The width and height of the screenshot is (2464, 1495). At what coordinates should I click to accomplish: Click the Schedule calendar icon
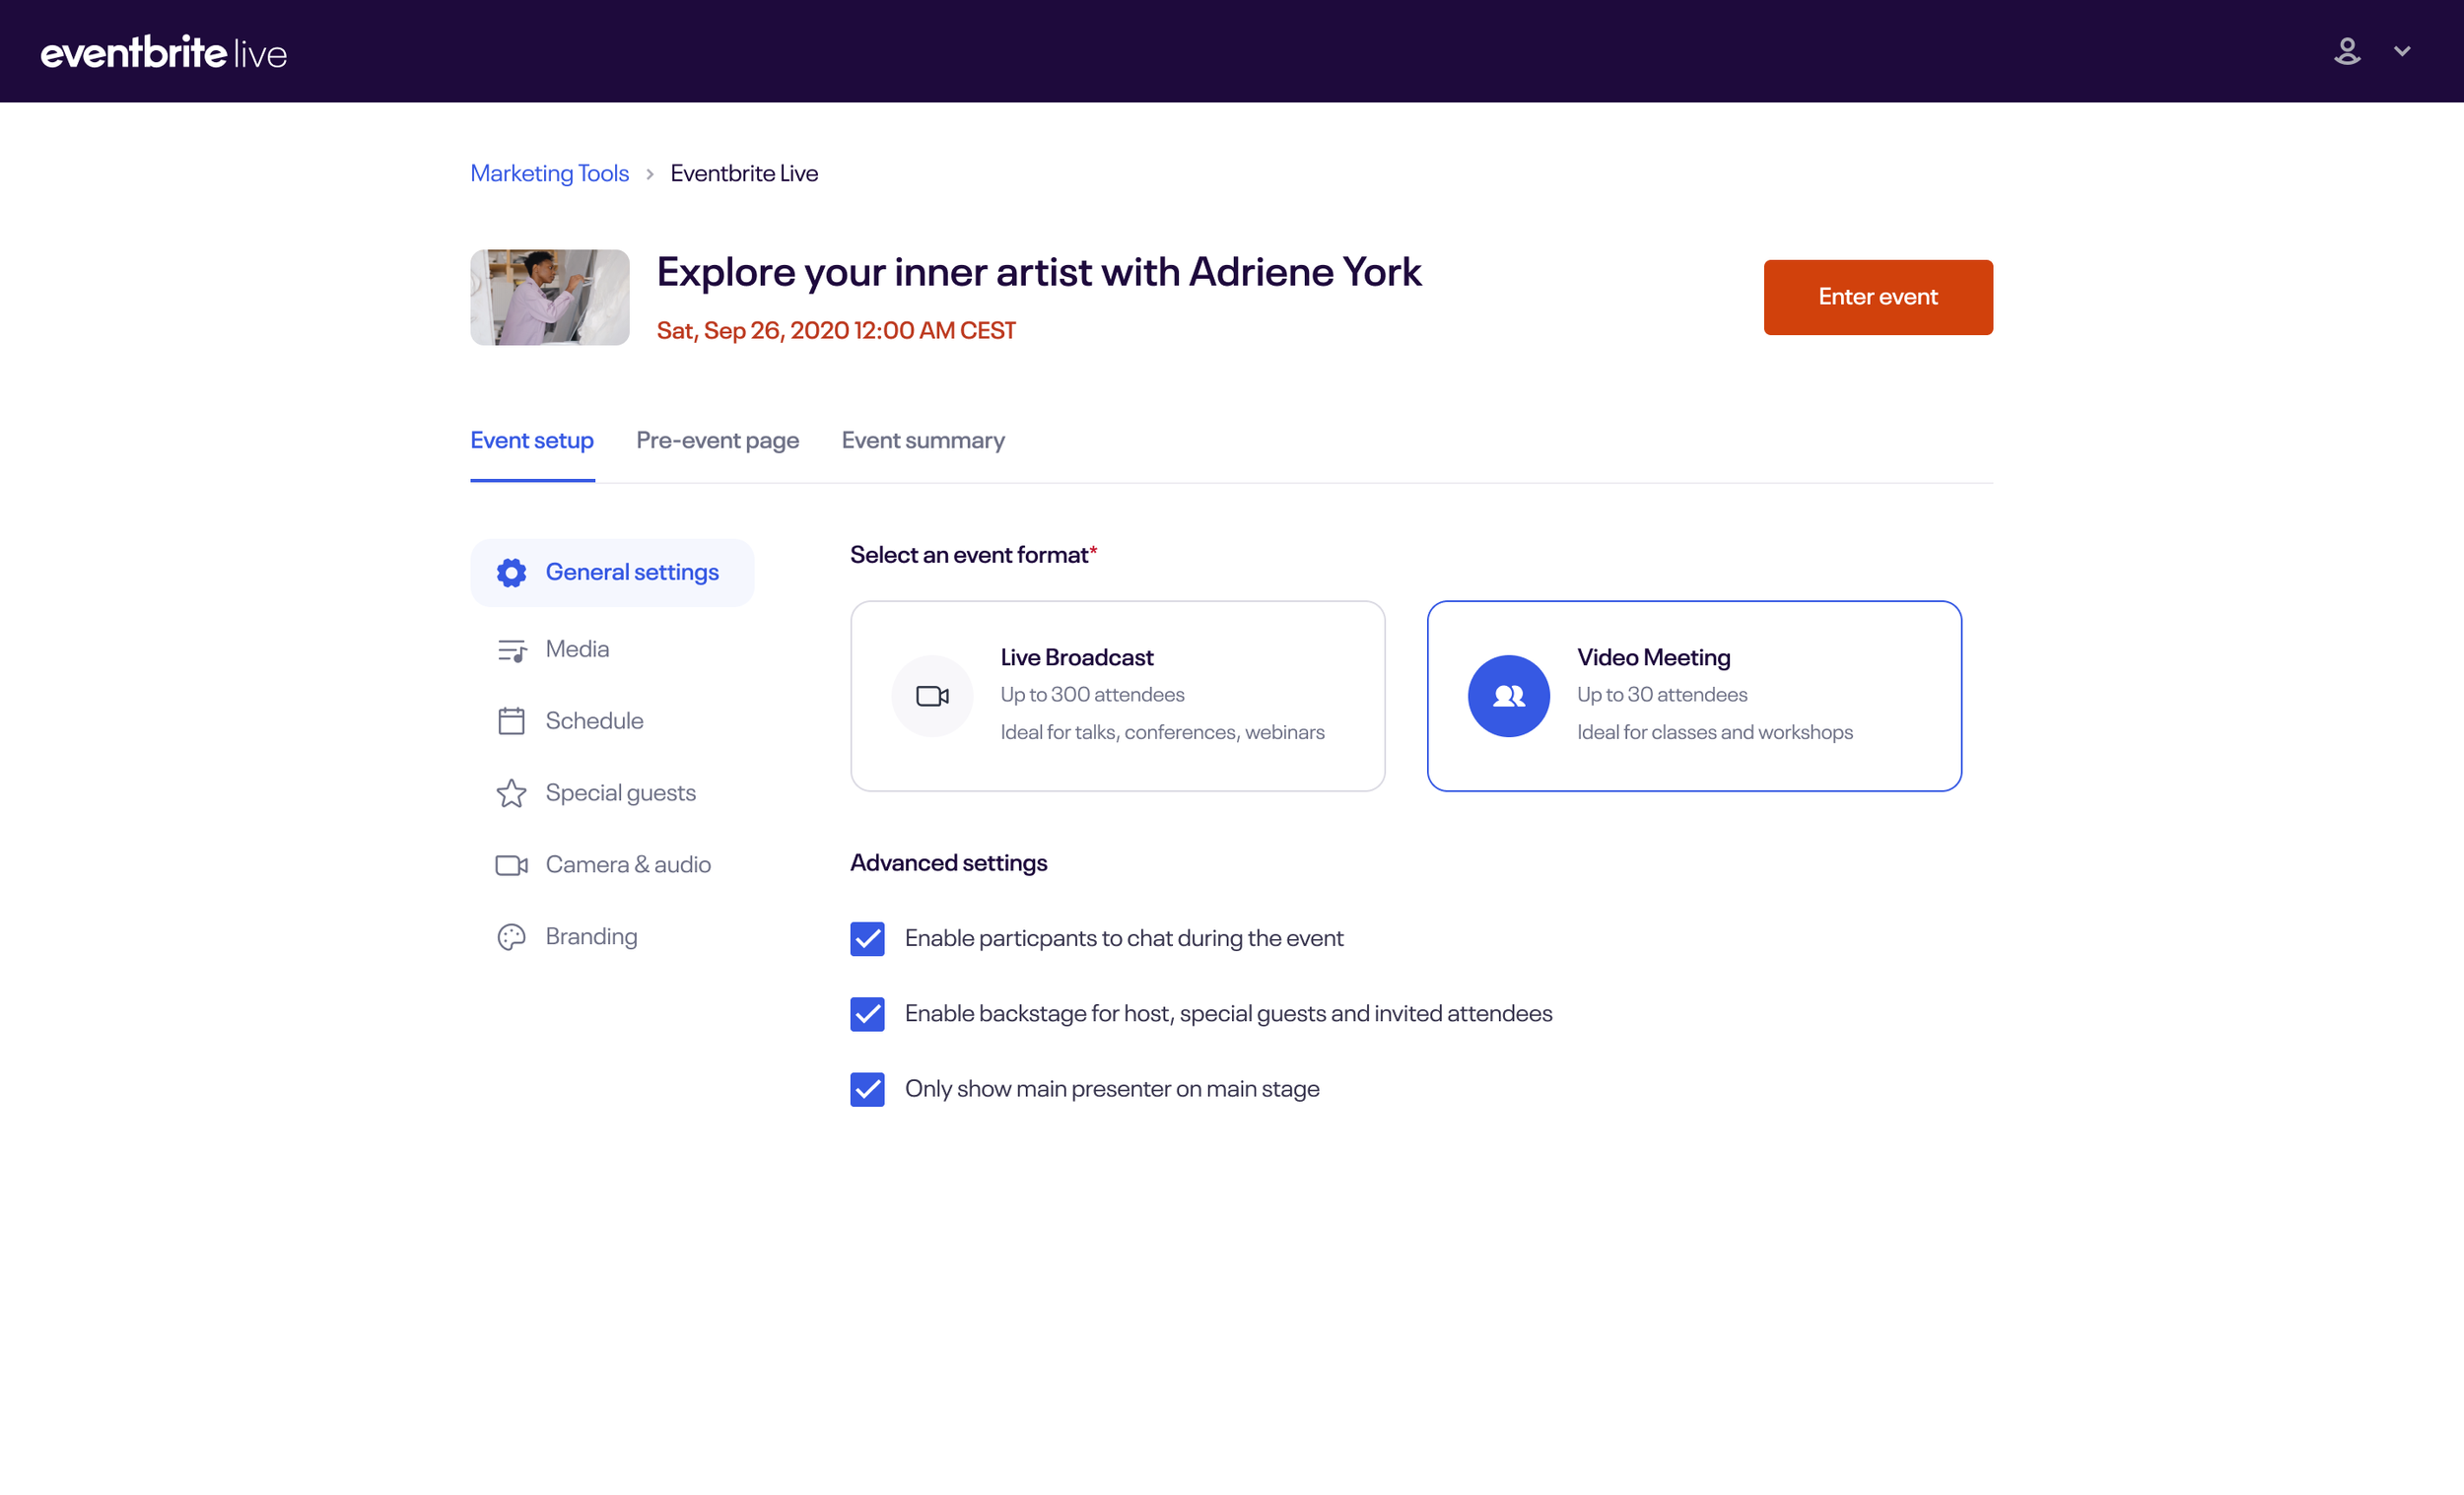511,721
